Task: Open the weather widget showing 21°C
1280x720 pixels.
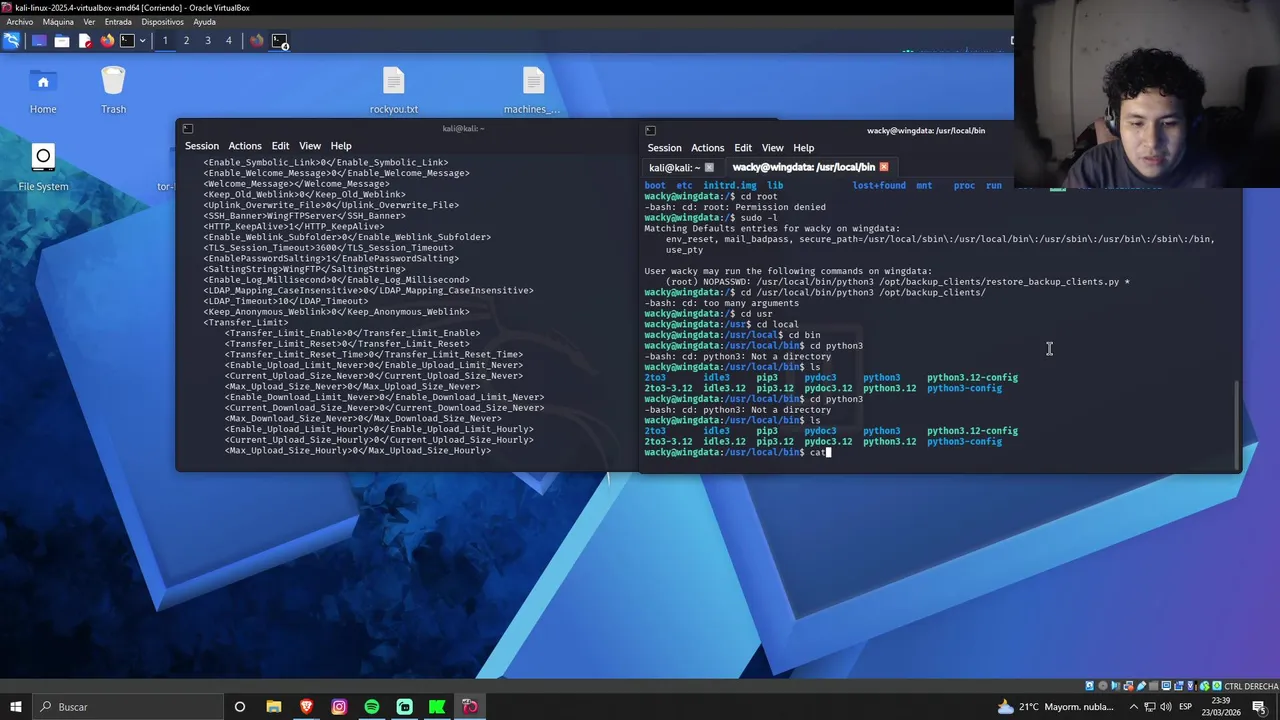Action: [1055, 707]
